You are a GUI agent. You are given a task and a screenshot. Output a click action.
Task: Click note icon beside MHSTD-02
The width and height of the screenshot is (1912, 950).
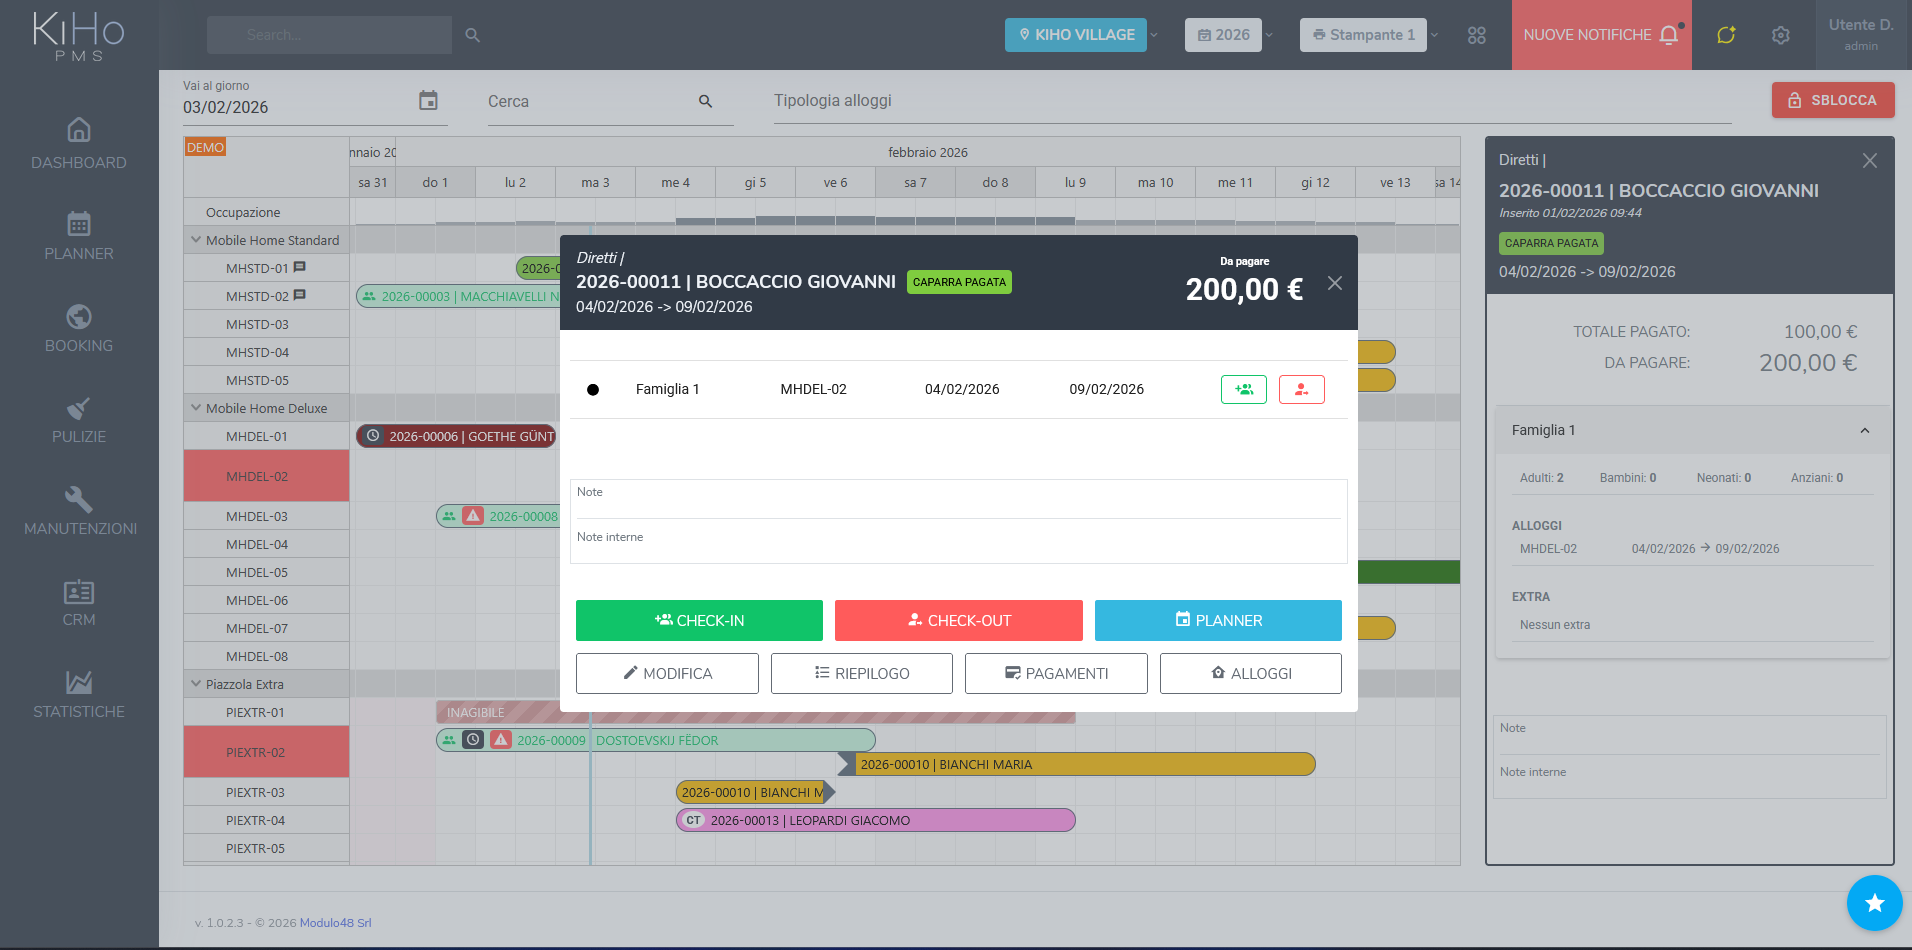(299, 295)
